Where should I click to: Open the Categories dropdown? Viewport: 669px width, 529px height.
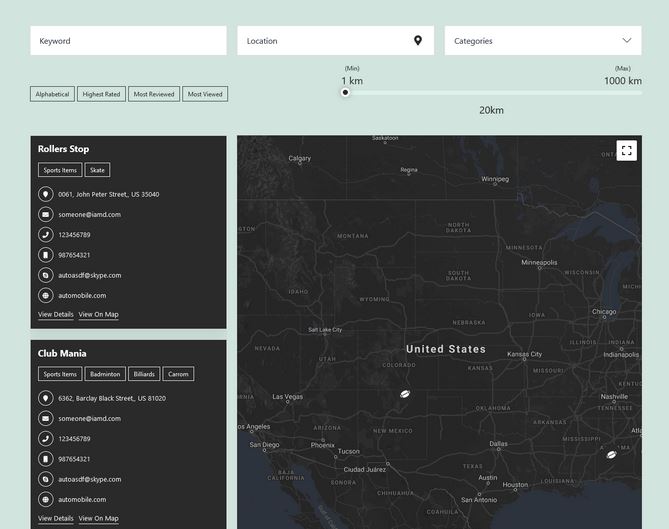(543, 41)
